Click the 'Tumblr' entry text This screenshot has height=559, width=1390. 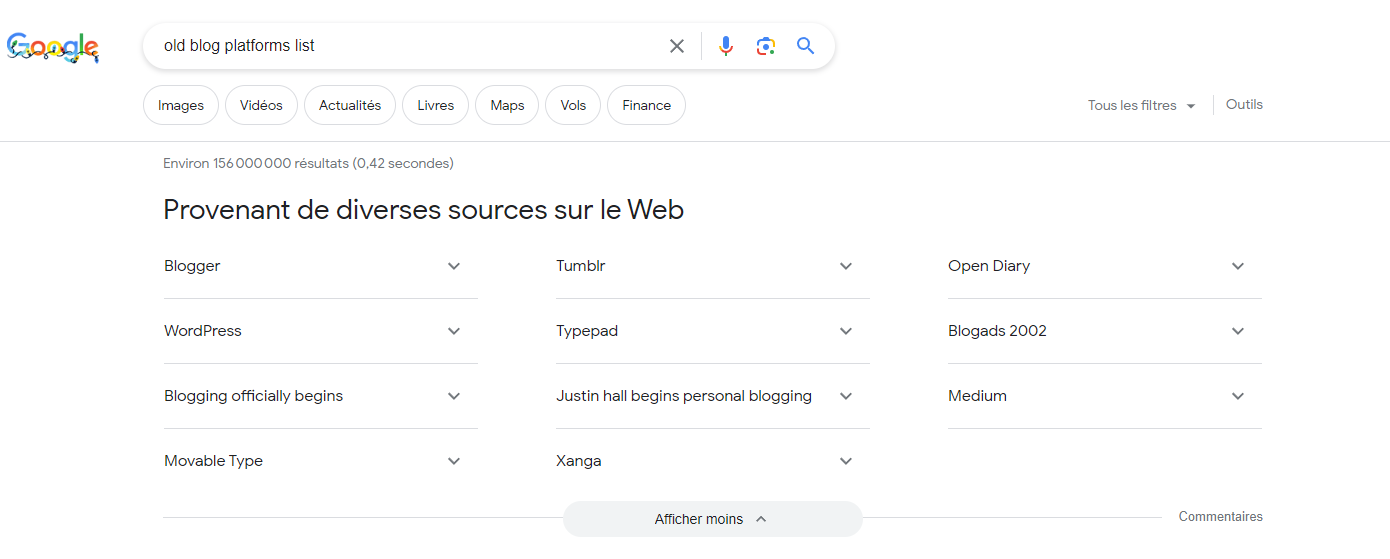click(x=581, y=266)
